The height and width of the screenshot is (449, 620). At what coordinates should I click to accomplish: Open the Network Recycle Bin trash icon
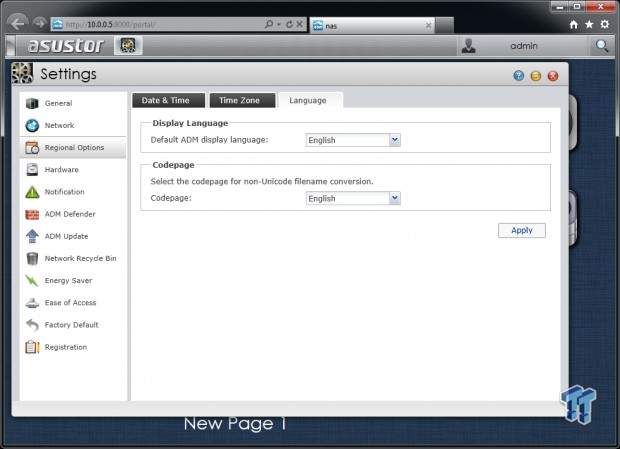32,258
